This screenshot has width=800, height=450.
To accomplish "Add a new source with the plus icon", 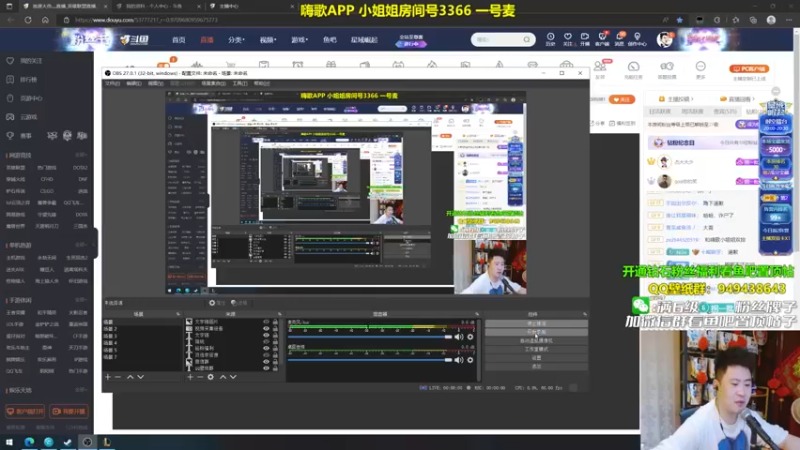I will coord(190,377).
